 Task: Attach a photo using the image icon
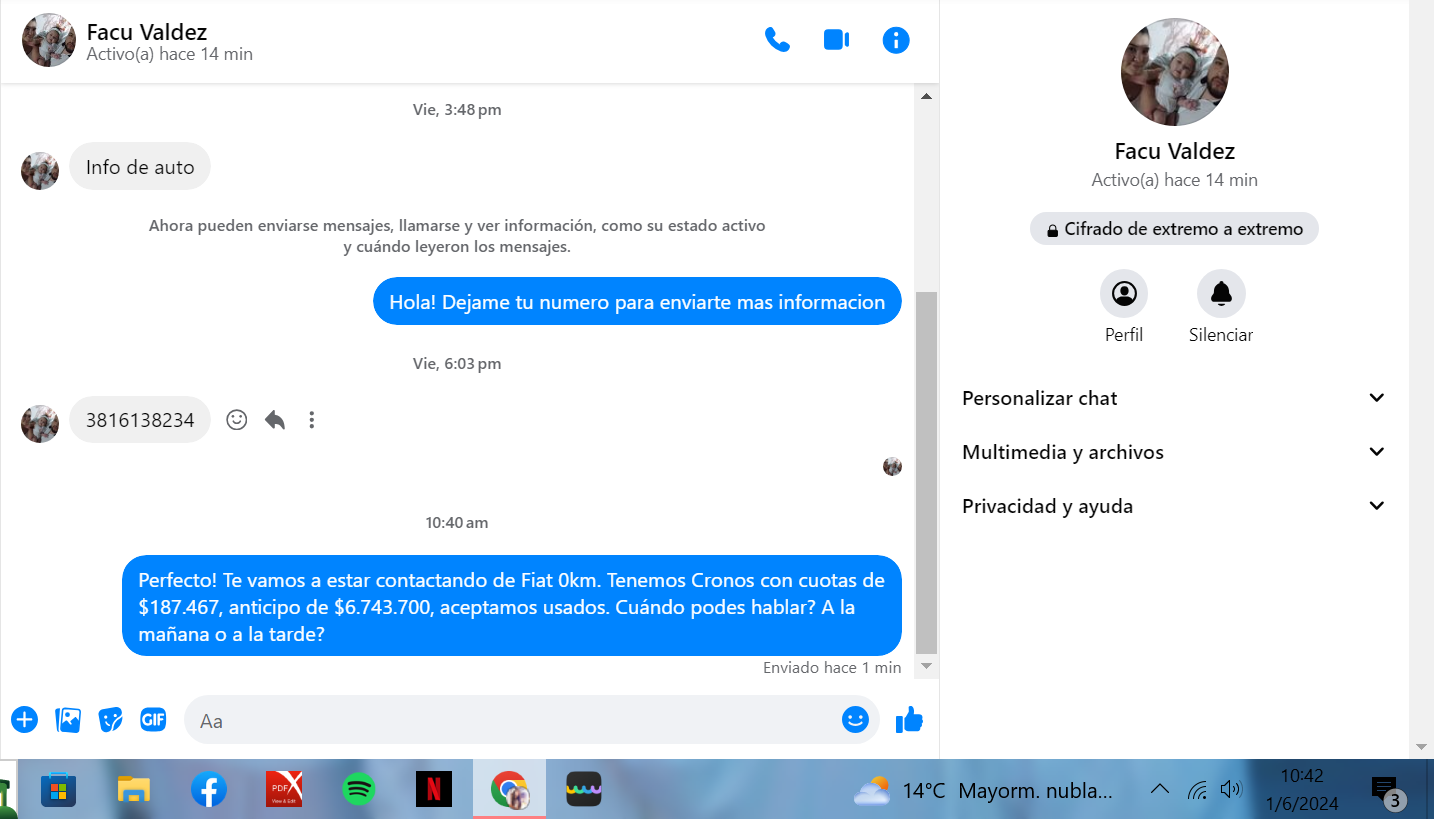68,719
